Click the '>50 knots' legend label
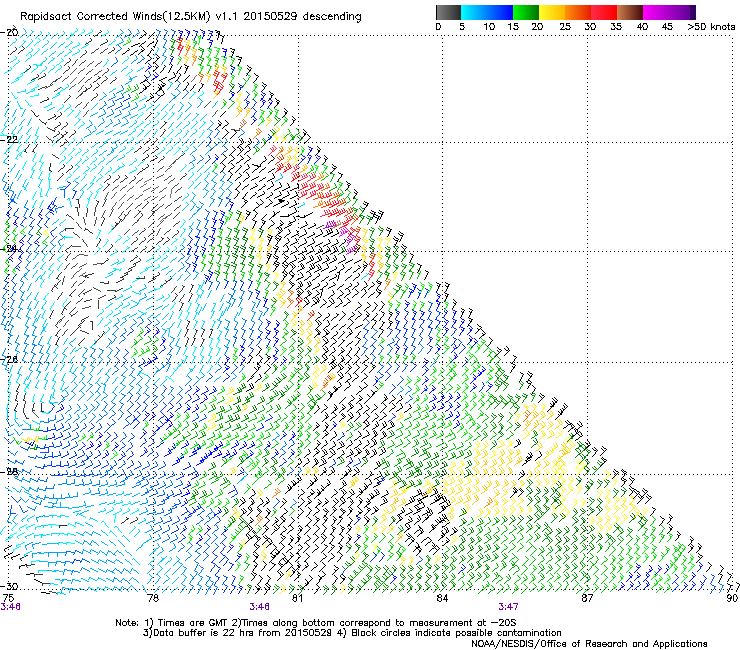Image resolution: width=740 pixels, height=650 pixels. [711, 27]
